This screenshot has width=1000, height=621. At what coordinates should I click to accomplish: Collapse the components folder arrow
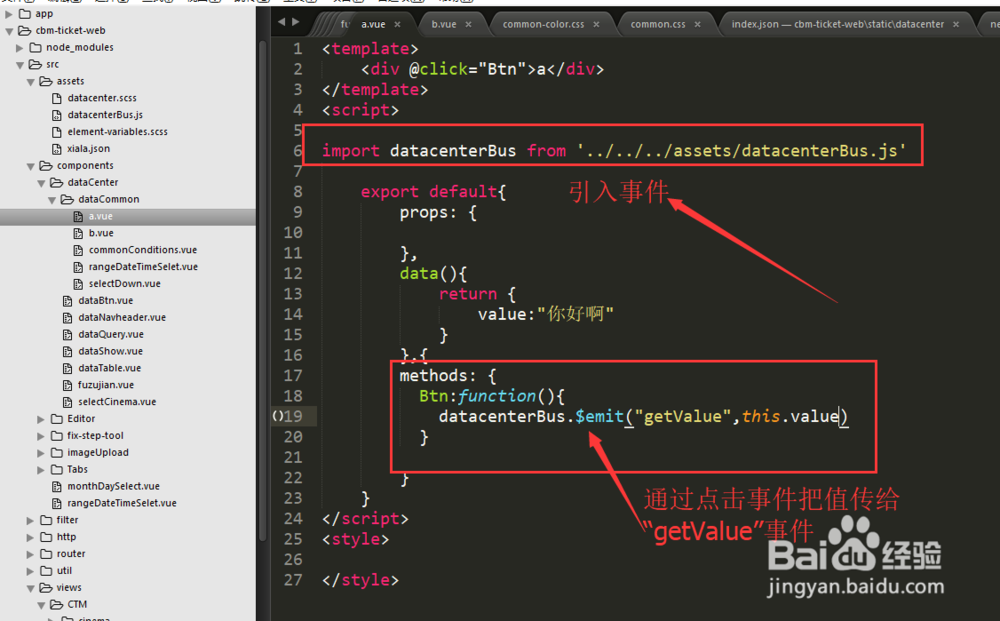(30, 166)
